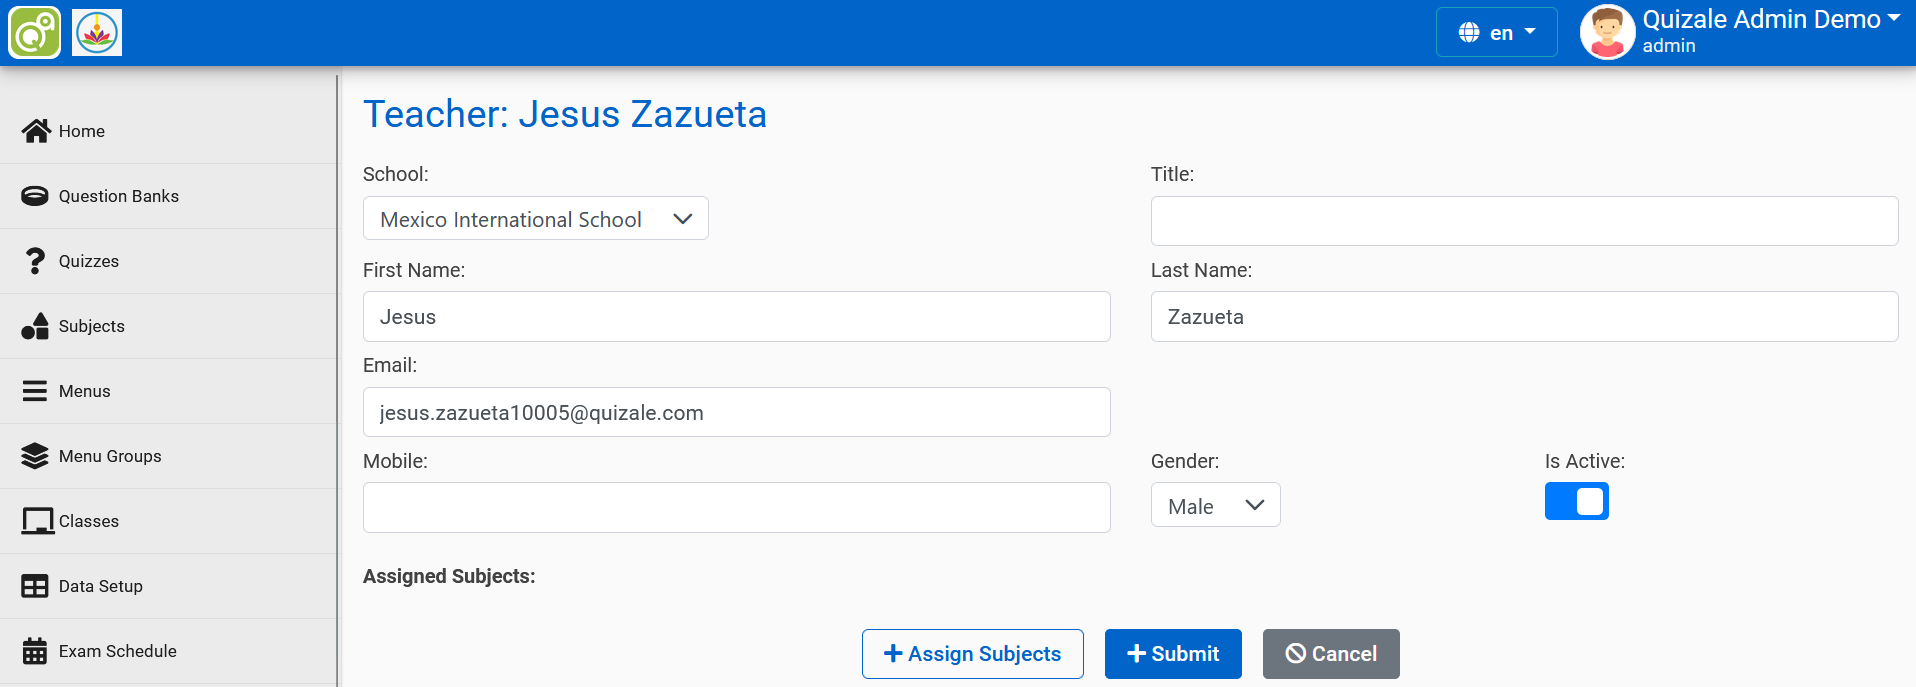Viewport: 1916px width, 687px height.
Task: Open the Menu Groups layers icon
Action: click(x=35, y=456)
